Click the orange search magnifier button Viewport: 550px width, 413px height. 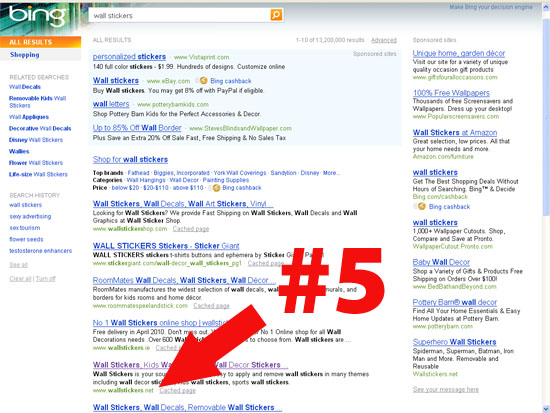pos(276,15)
